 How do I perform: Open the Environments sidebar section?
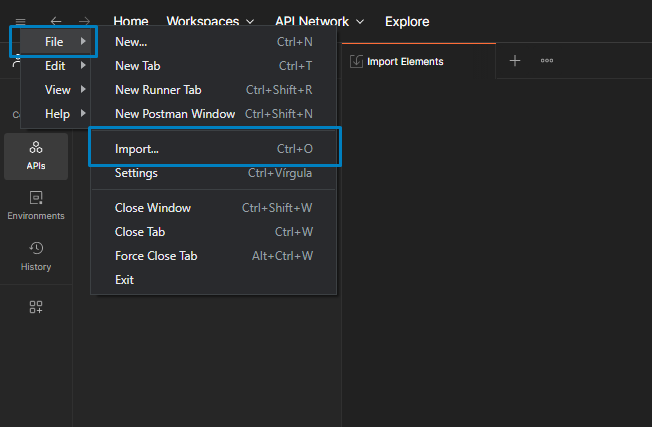pos(36,206)
